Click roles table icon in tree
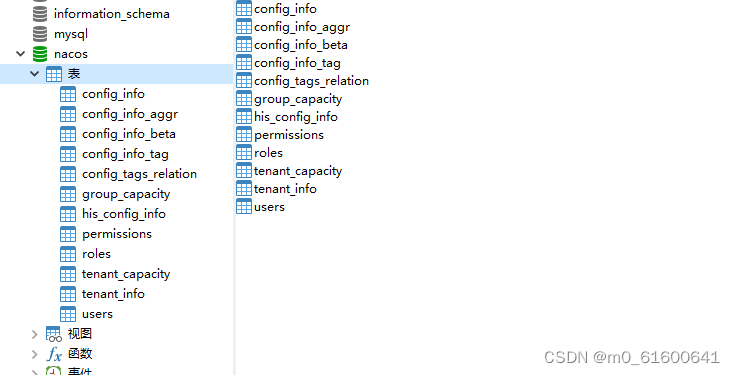Screen dimensions: 735x375 [x=68, y=254]
